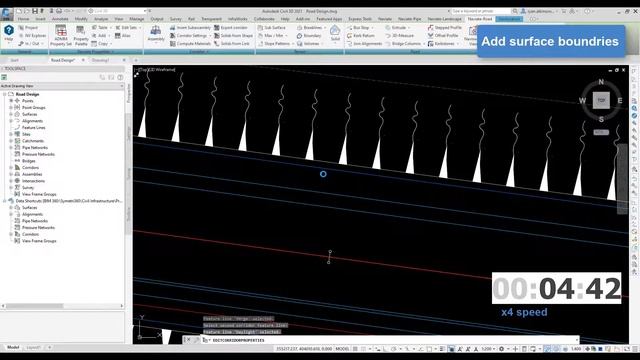Open the Analyze ribbon tab
This screenshot has height=360, width=640.
[x=101, y=19]
